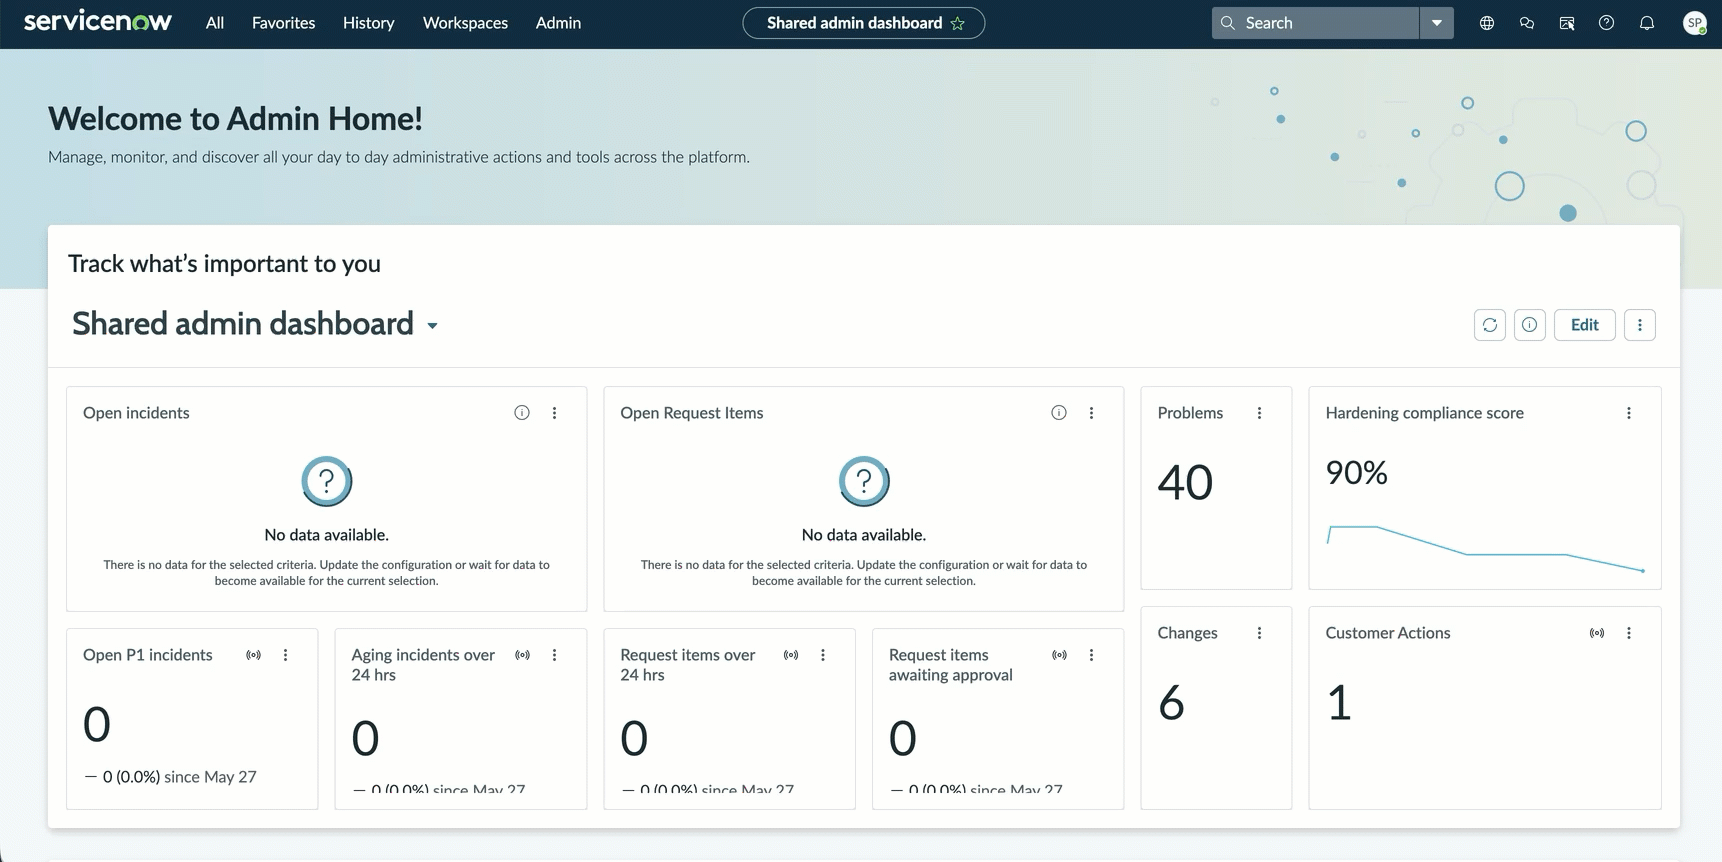Click the Open Request Items question mark graphic
Image resolution: width=1722 pixels, height=862 pixels.
click(x=864, y=481)
